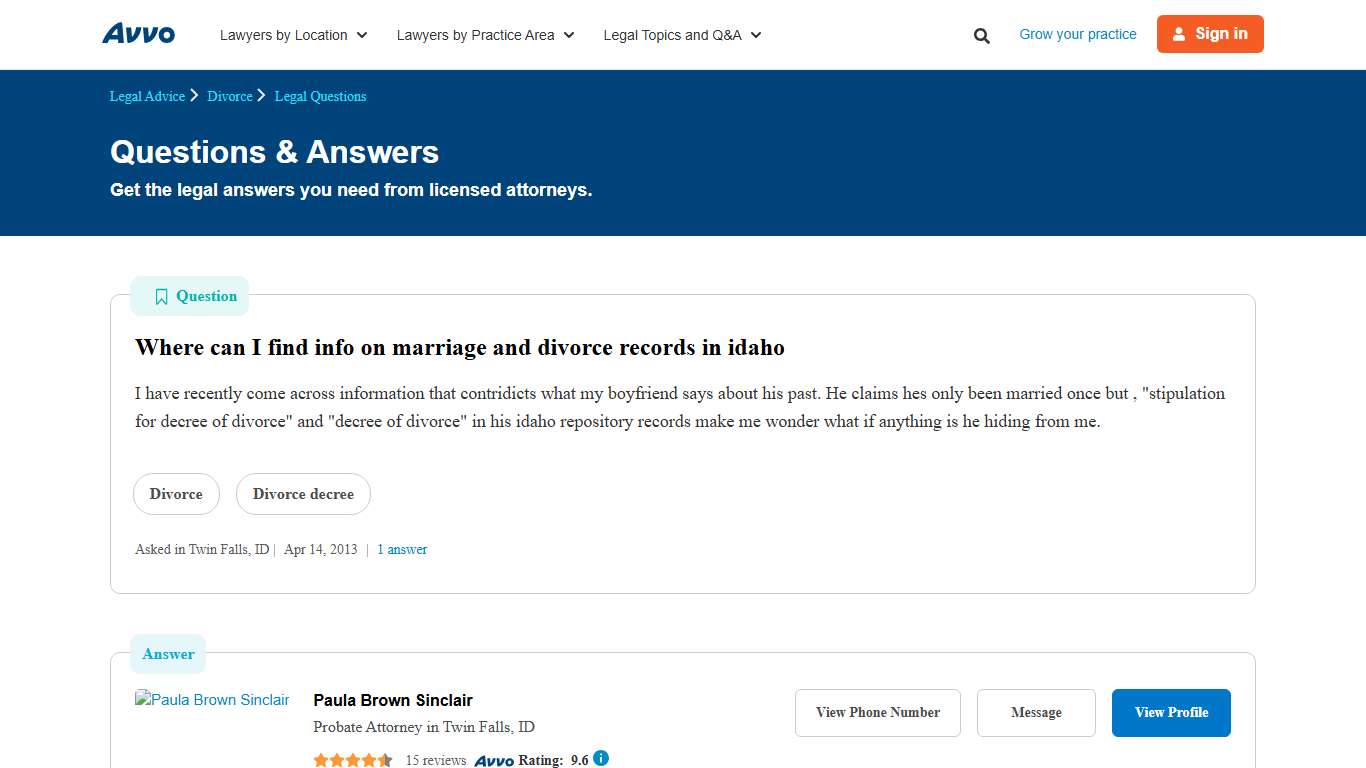1366x768 pixels.
Task: Click the bookmark icon on the Question label
Action: coord(161,296)
